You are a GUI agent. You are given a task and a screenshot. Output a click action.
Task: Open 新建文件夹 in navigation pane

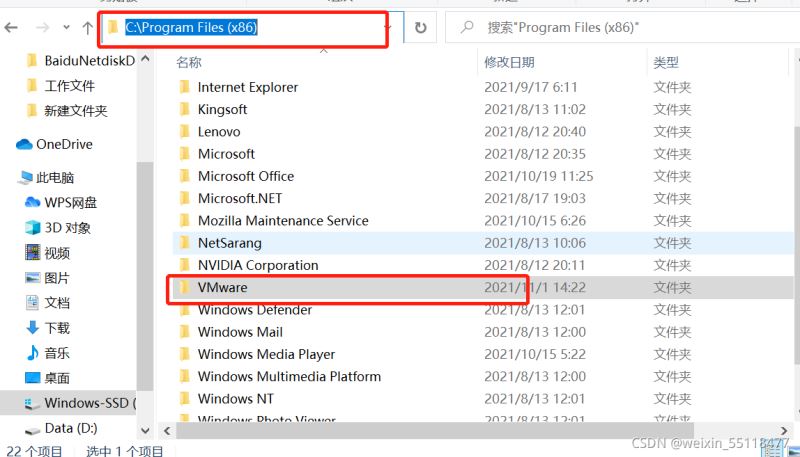(x=76, y=111)
